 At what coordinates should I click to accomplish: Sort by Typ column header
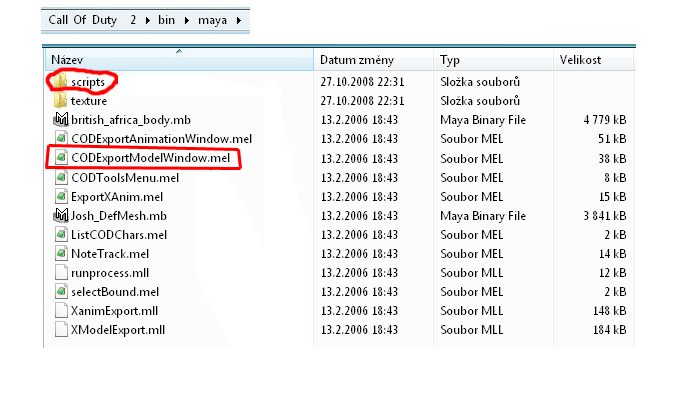click(x=493, y=60)
